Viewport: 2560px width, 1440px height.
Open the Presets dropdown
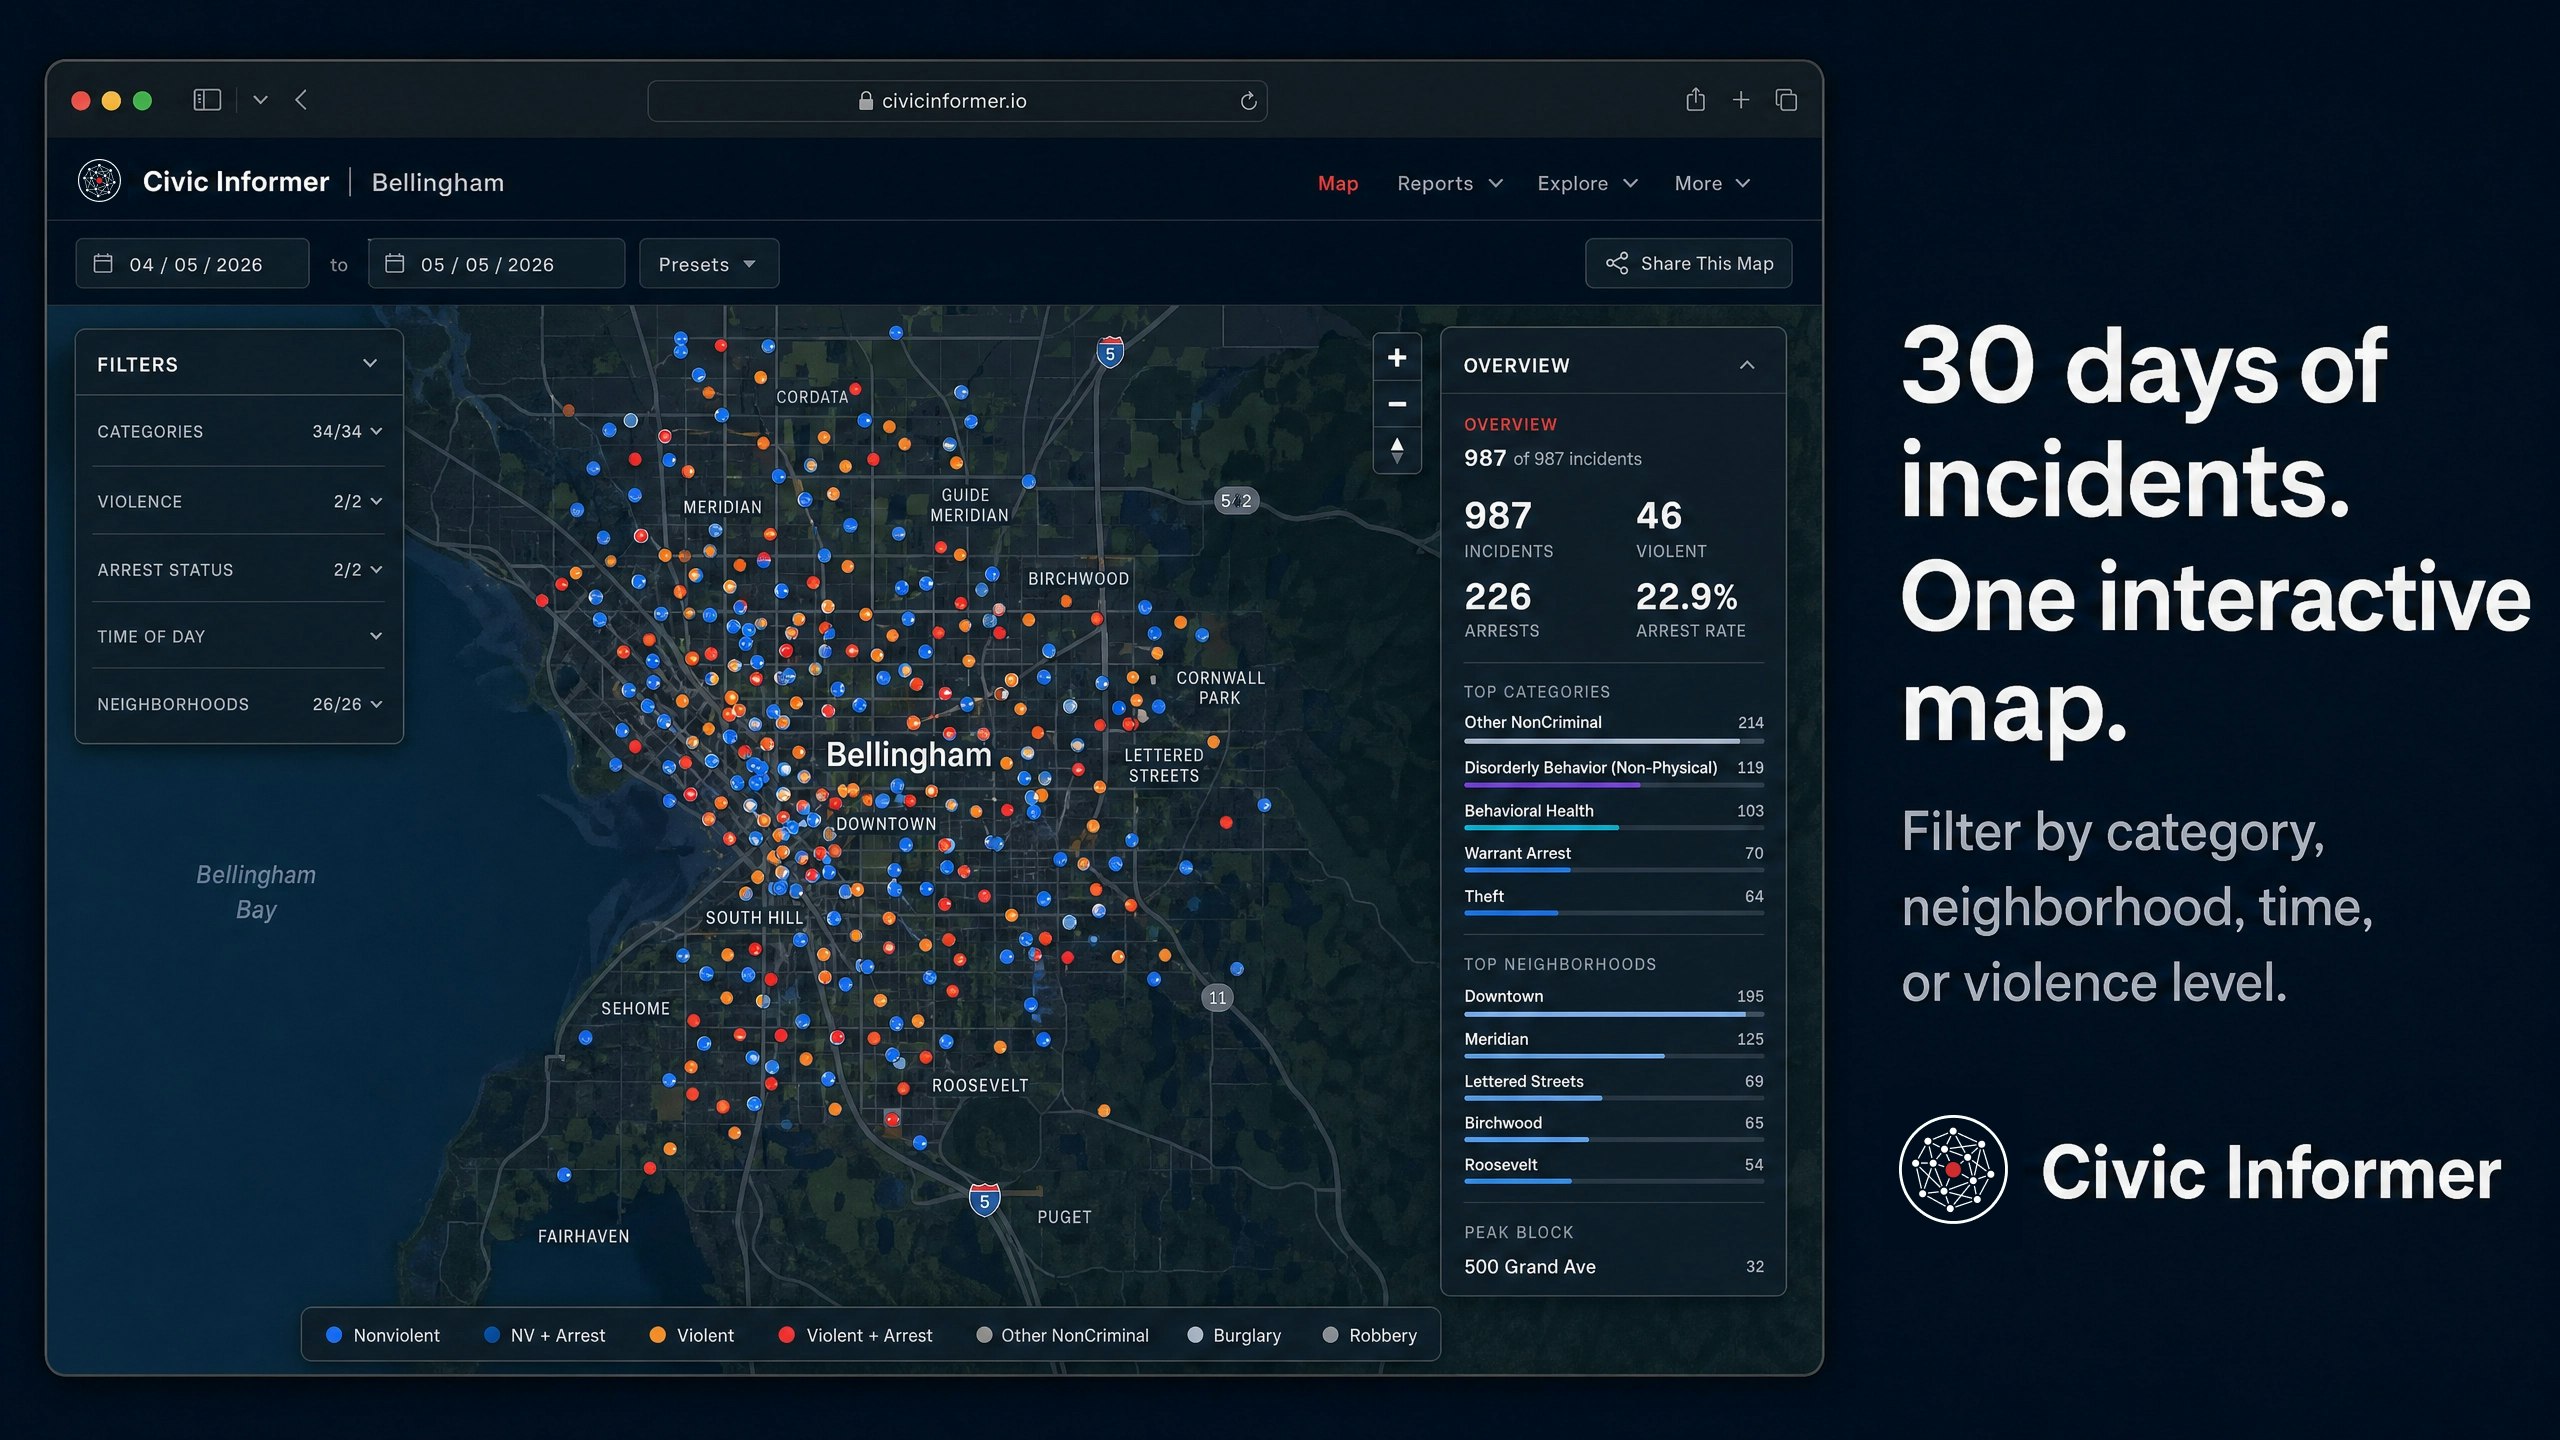click(x=708, y=263)
